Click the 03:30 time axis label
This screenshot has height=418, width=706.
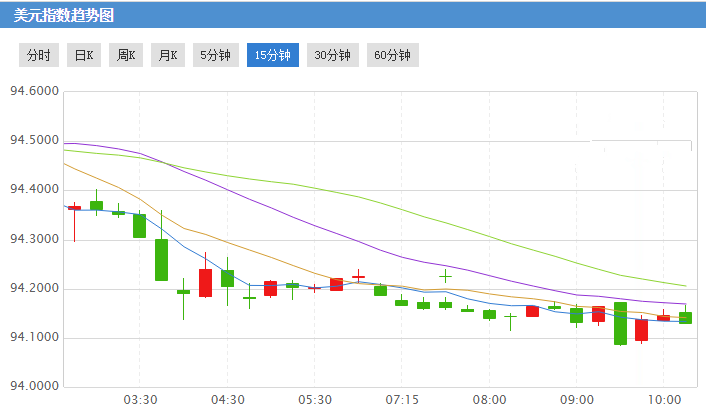point(140,400)
